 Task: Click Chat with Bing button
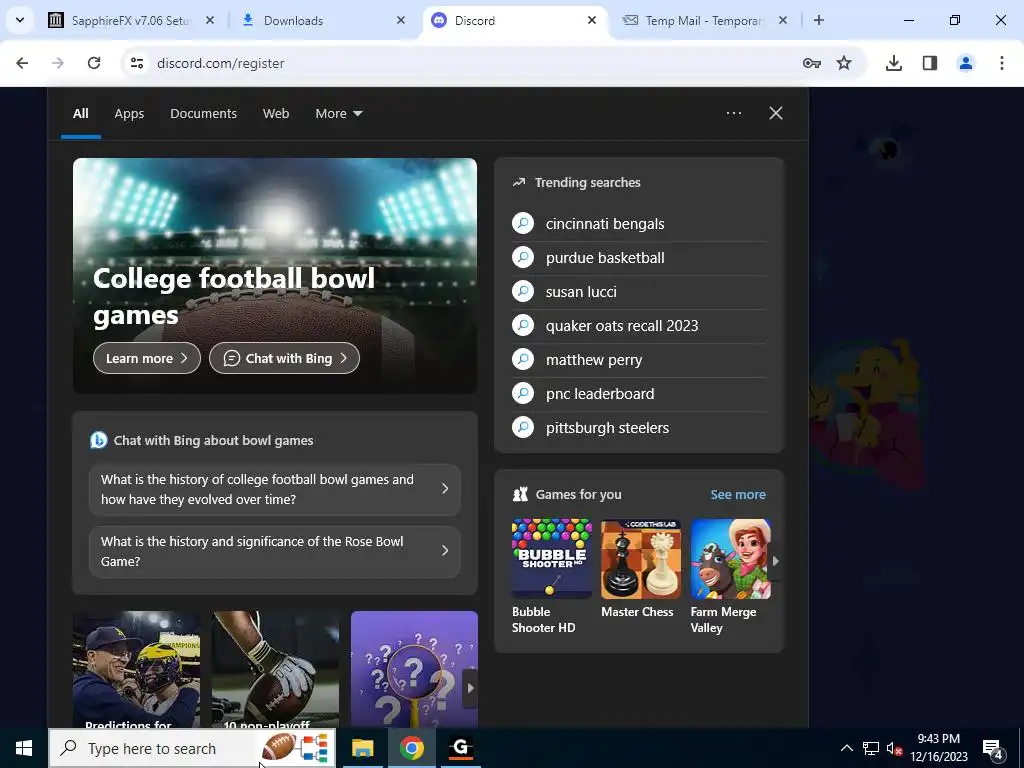284,358
